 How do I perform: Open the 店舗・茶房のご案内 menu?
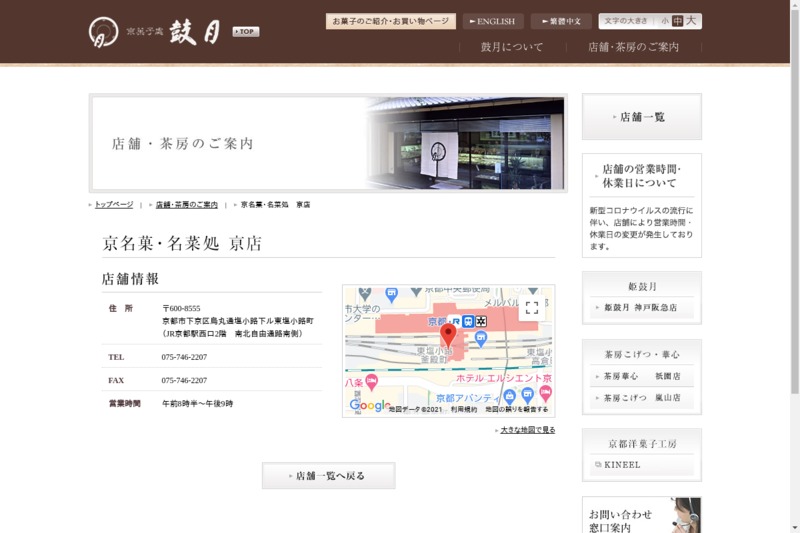(633, 47)
